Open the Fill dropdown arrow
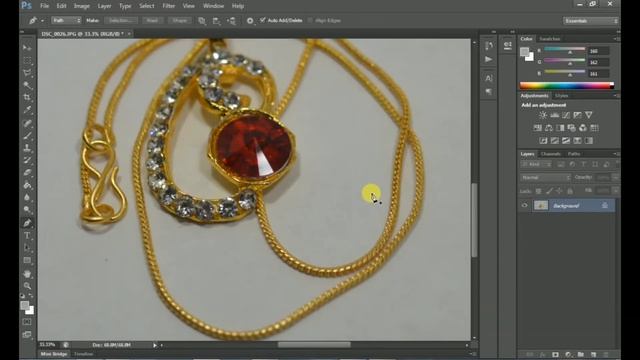The image size is (640, 360). [615, 191]
